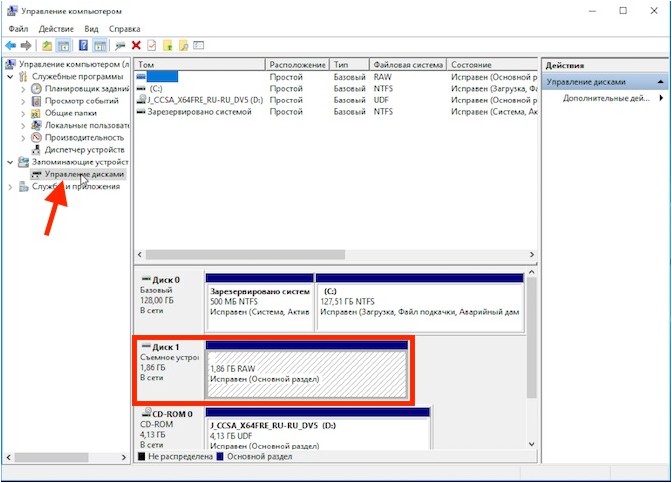Click the Services and Applications icon

click(x=24, y=187)
